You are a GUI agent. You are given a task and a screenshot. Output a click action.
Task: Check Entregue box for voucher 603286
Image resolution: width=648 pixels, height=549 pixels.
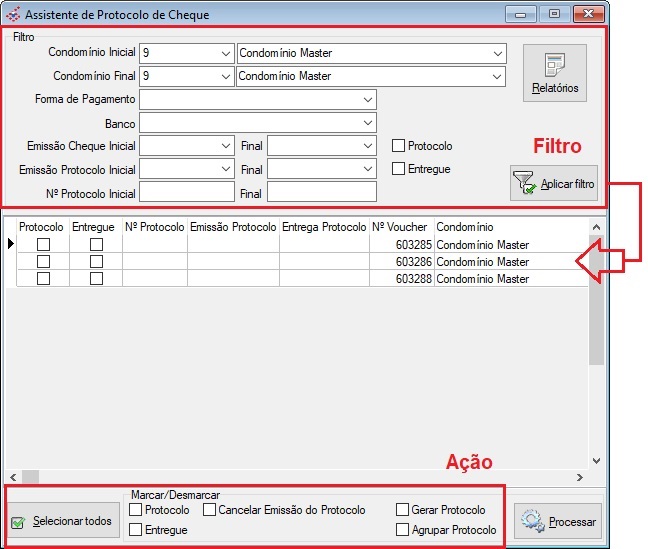point(96,262)
